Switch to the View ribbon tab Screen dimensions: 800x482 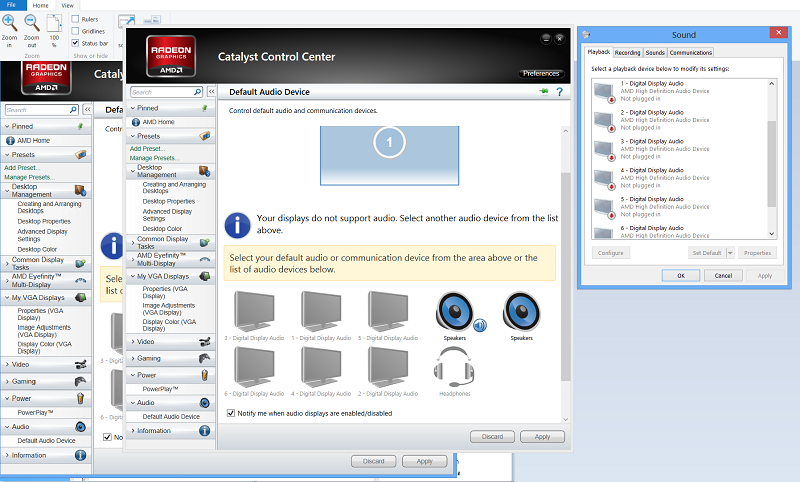pos(67,6)
